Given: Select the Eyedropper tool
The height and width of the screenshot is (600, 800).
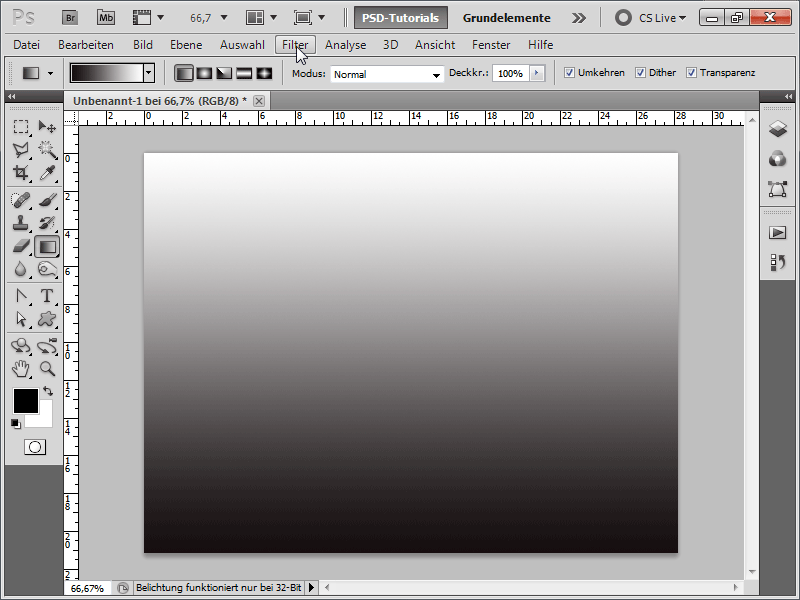Looking at the screenshot, I should (x=47, y=173).
